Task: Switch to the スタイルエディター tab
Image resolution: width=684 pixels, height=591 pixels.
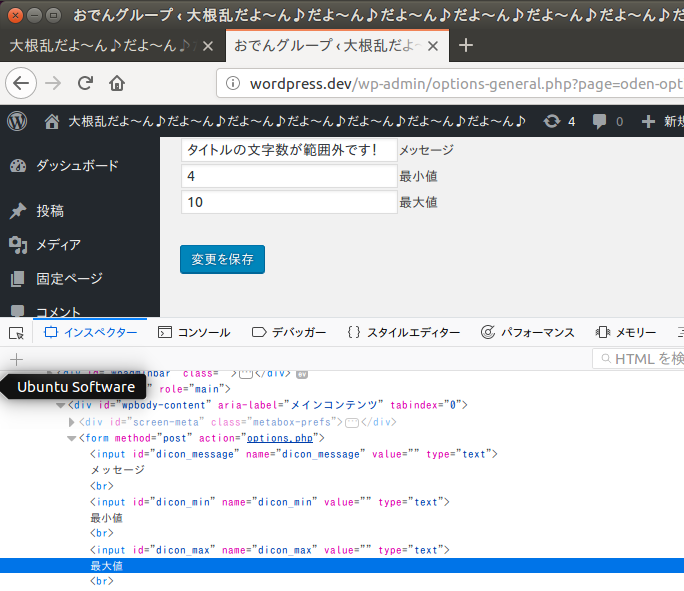Action: tap(404, 333)
